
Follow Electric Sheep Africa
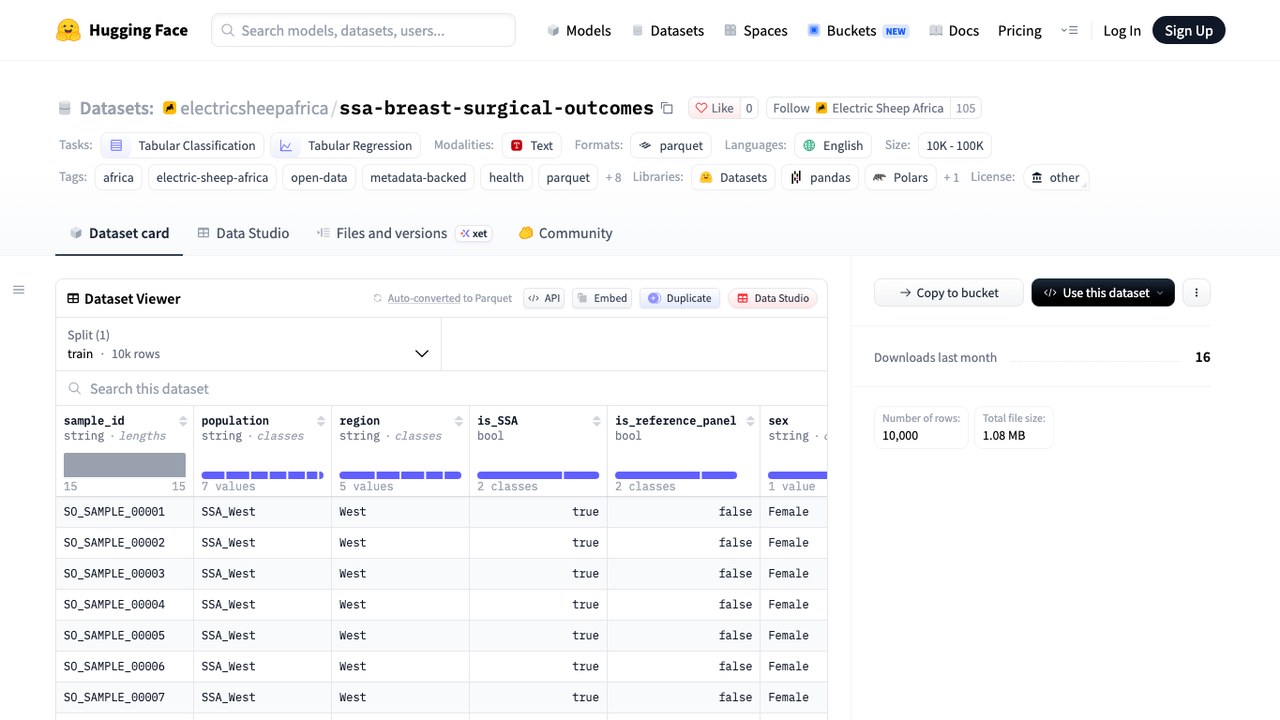click(858, 108)
